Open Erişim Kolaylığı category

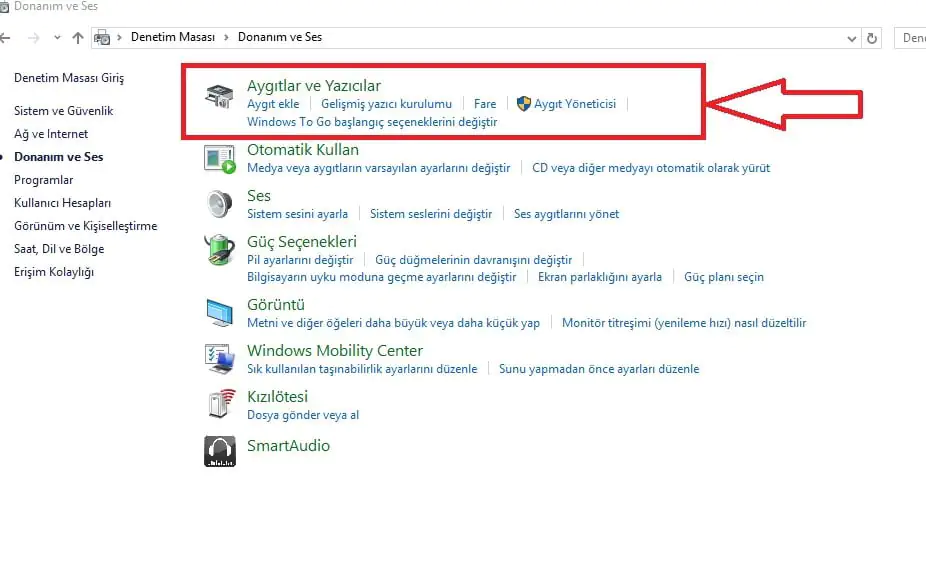(x=54, y=272)
